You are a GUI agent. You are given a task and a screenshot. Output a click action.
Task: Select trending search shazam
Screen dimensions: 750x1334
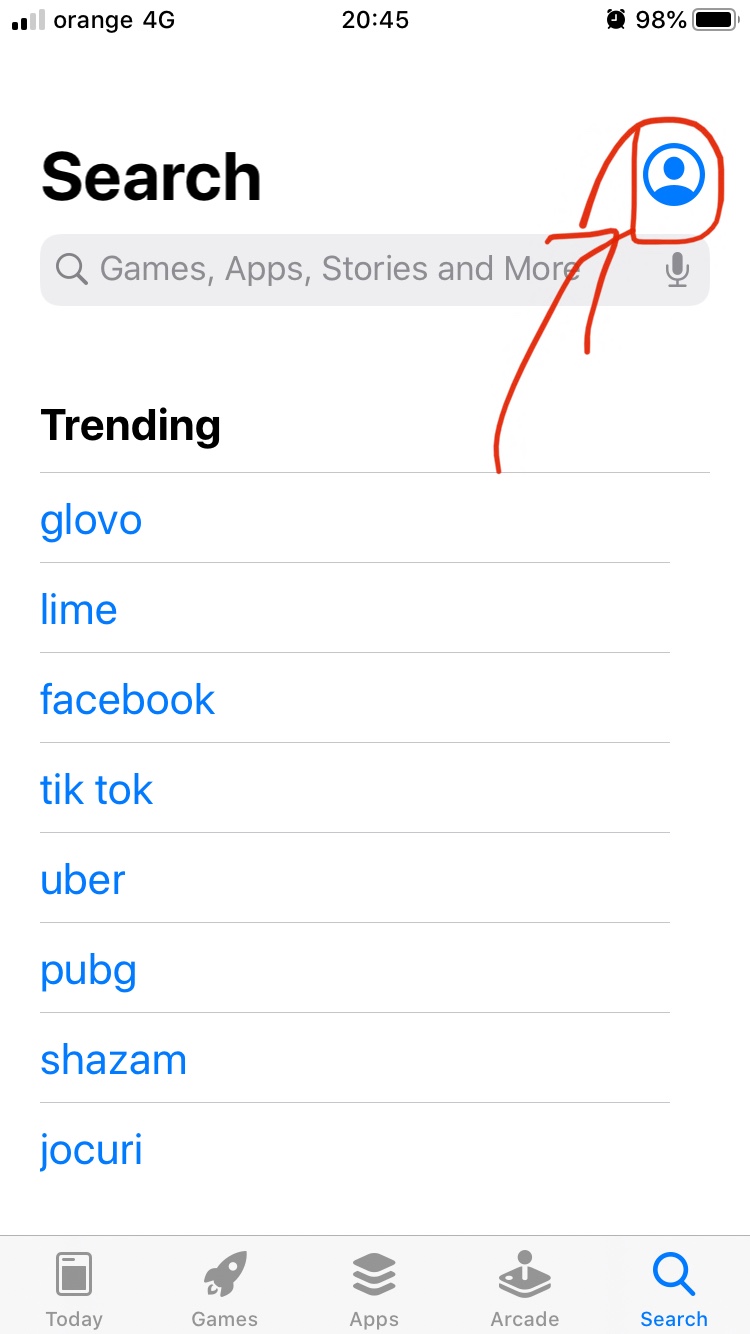pos(113,1060)
